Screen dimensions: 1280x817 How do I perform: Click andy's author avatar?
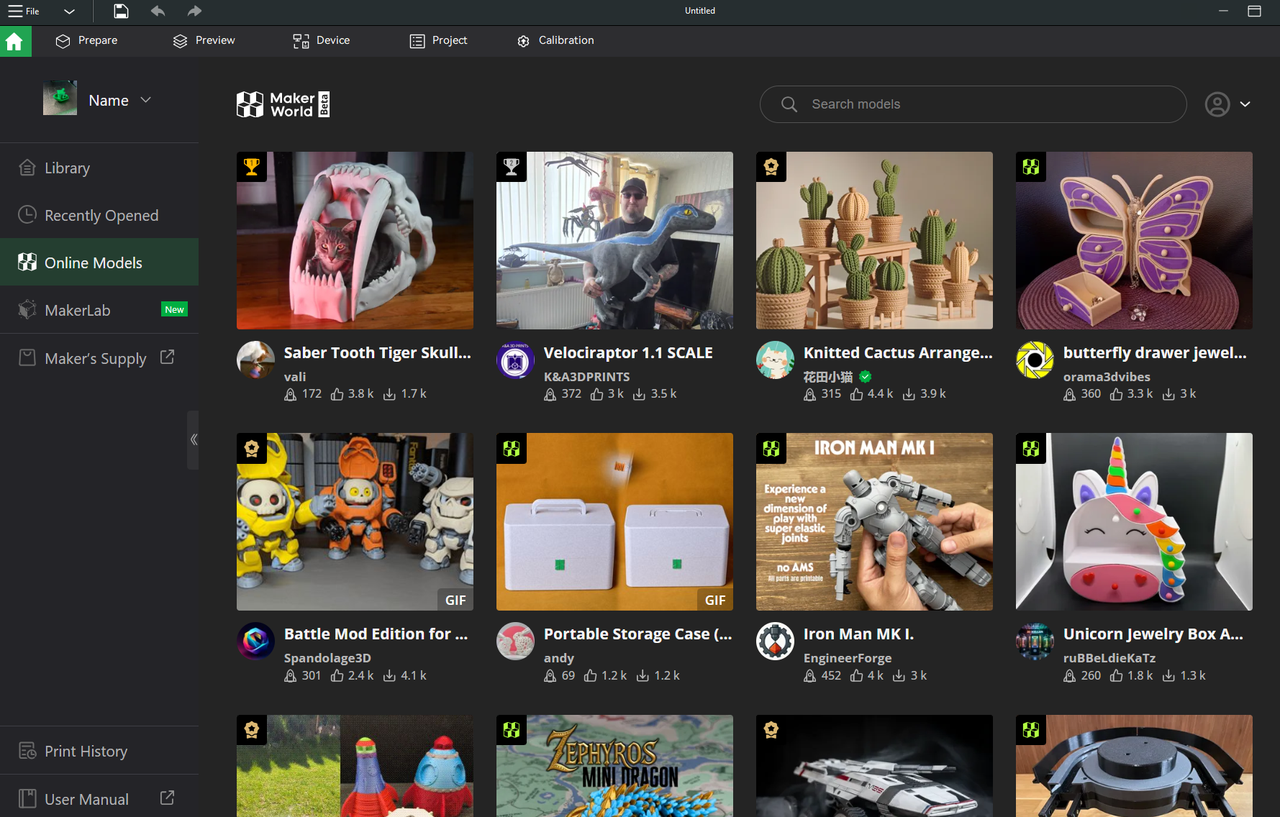[516, 641]
